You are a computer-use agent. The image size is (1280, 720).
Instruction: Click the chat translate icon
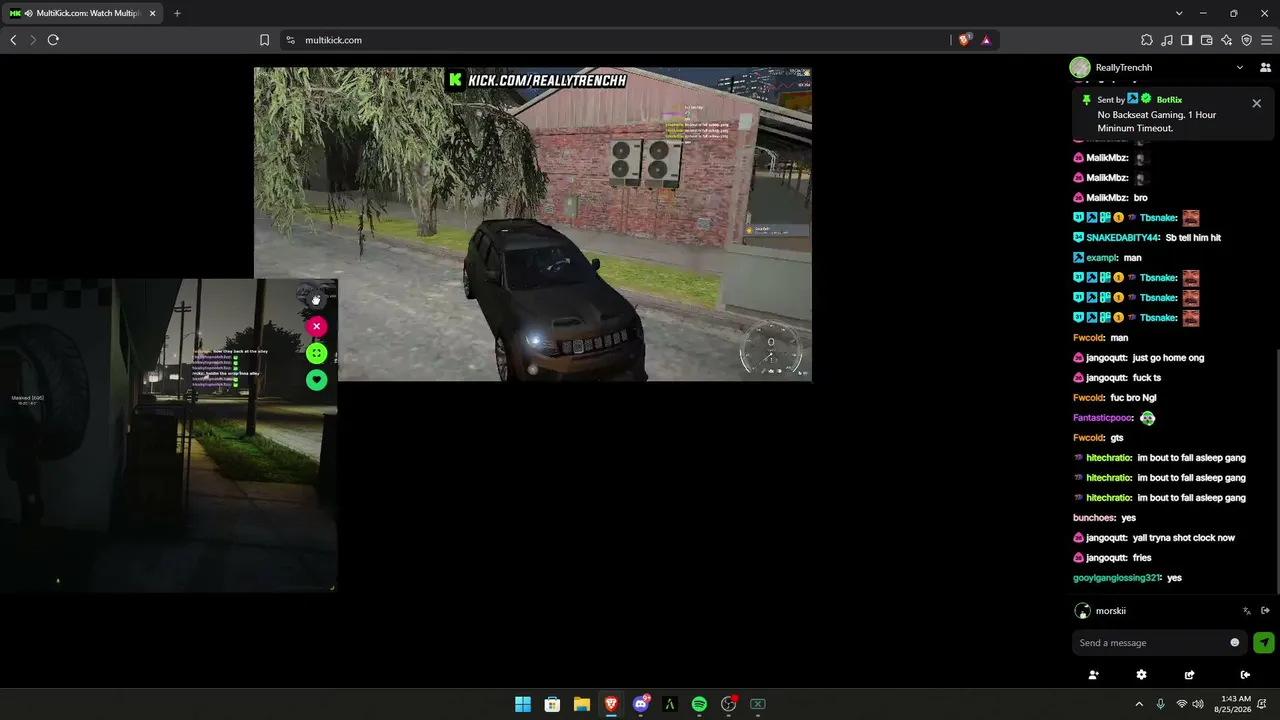click(1247, 611)
